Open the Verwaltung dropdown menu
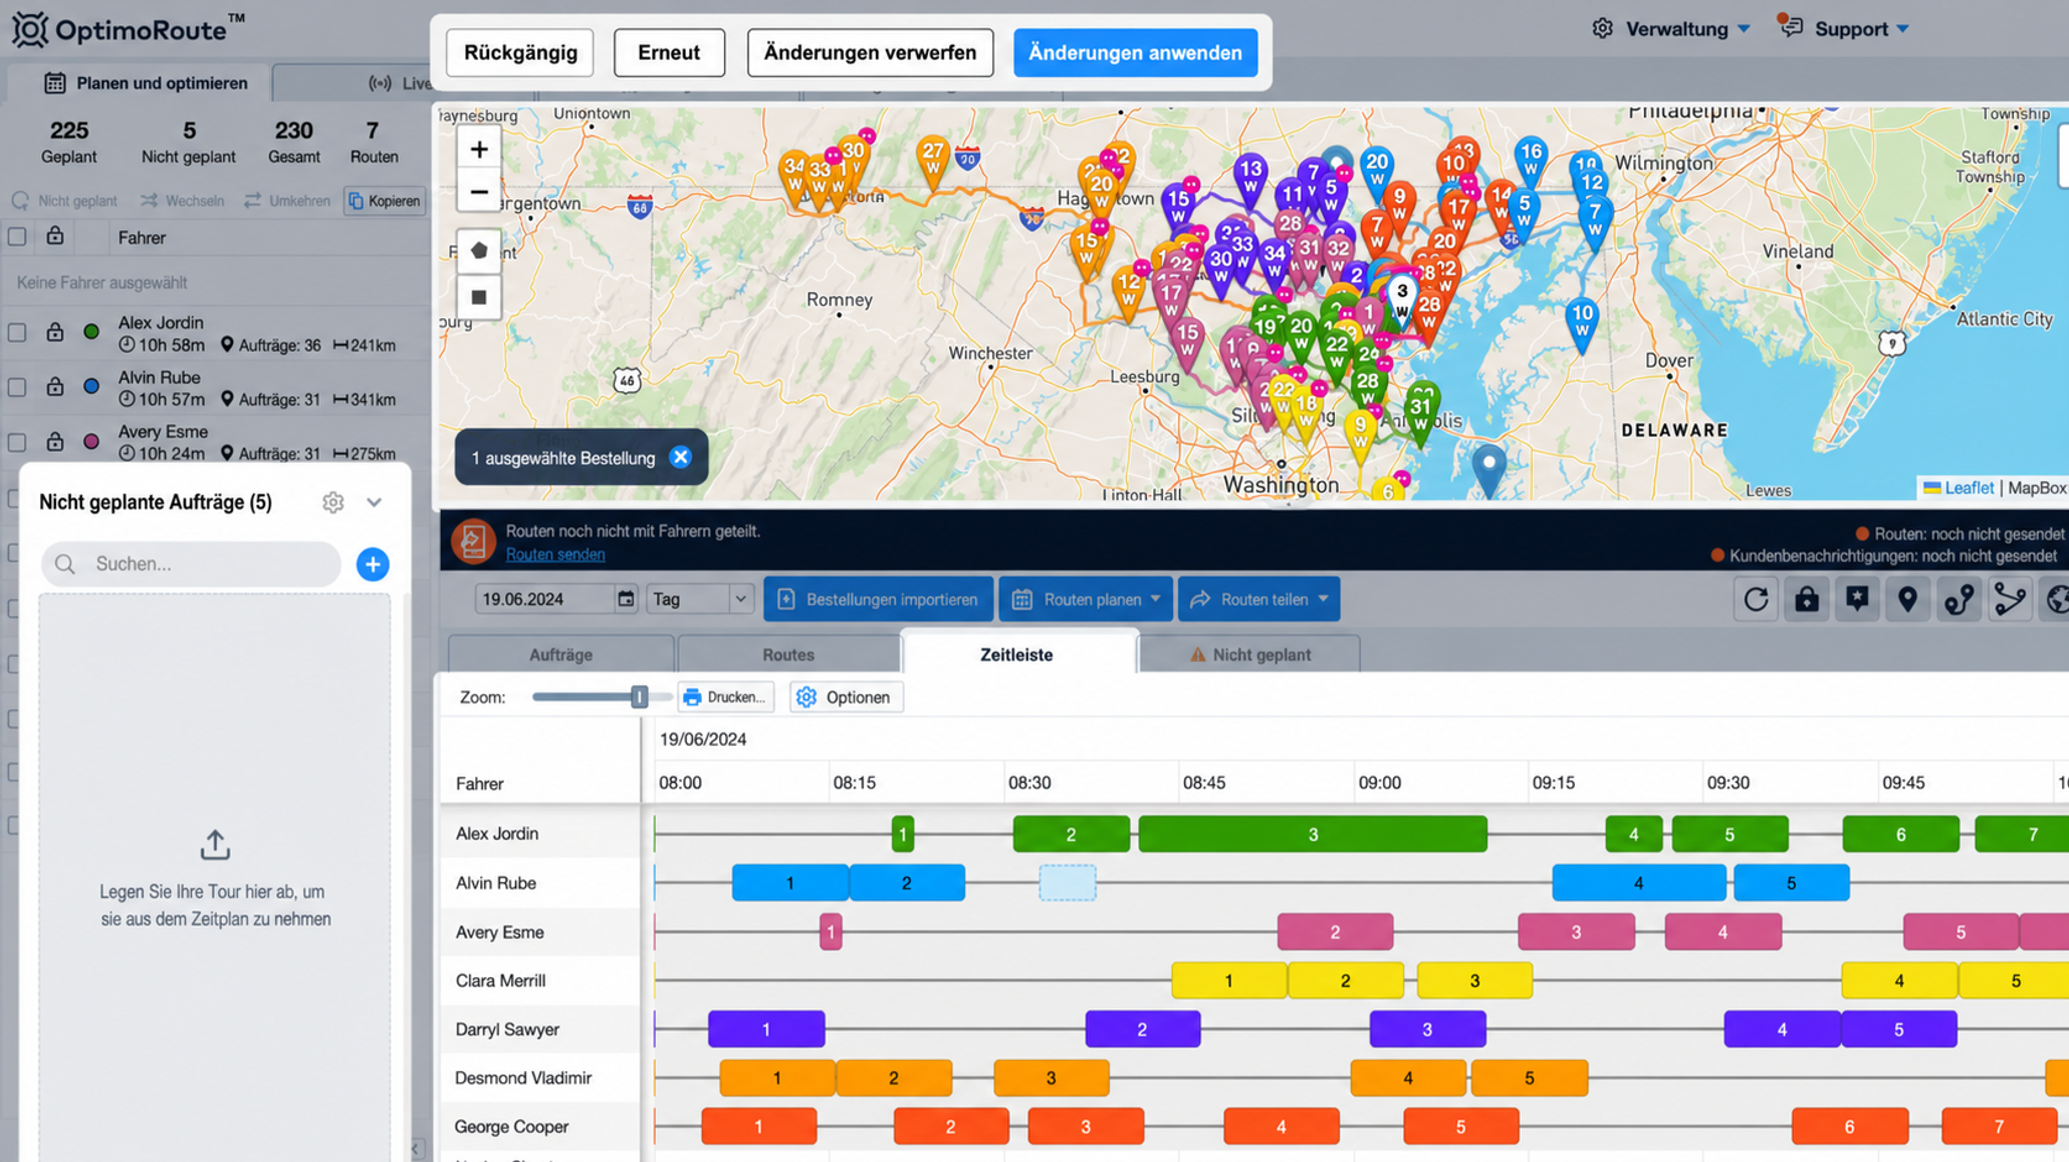The height and width of the screenshot is (1162, 2069). [x=1672, y=29]
